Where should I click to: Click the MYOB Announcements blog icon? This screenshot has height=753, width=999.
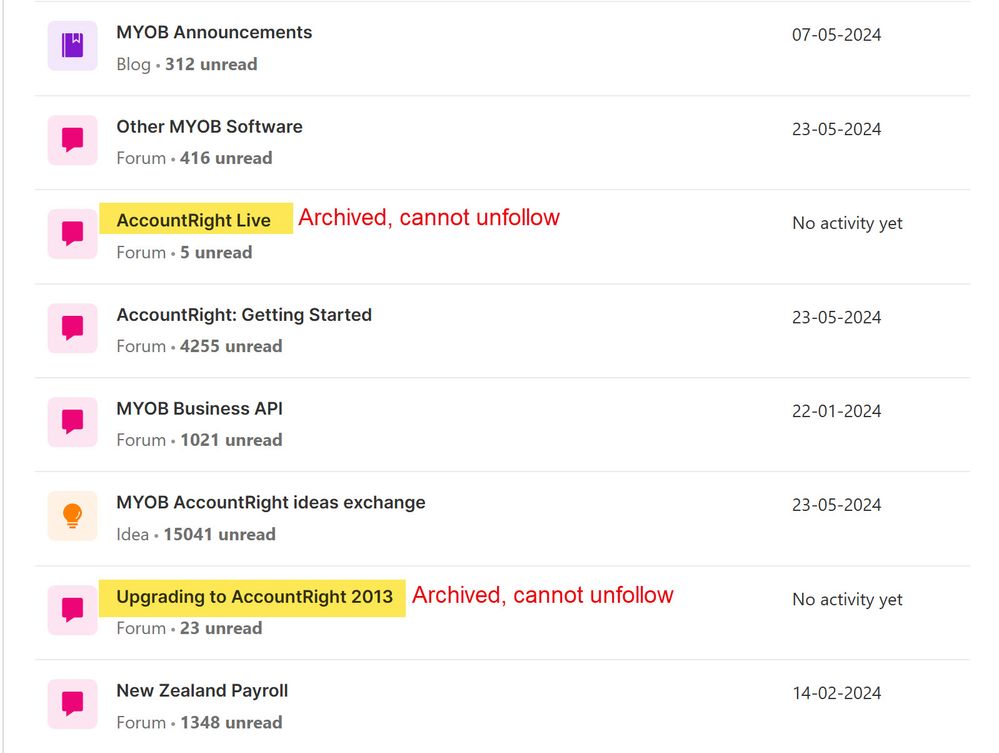(x=72, y=46)
